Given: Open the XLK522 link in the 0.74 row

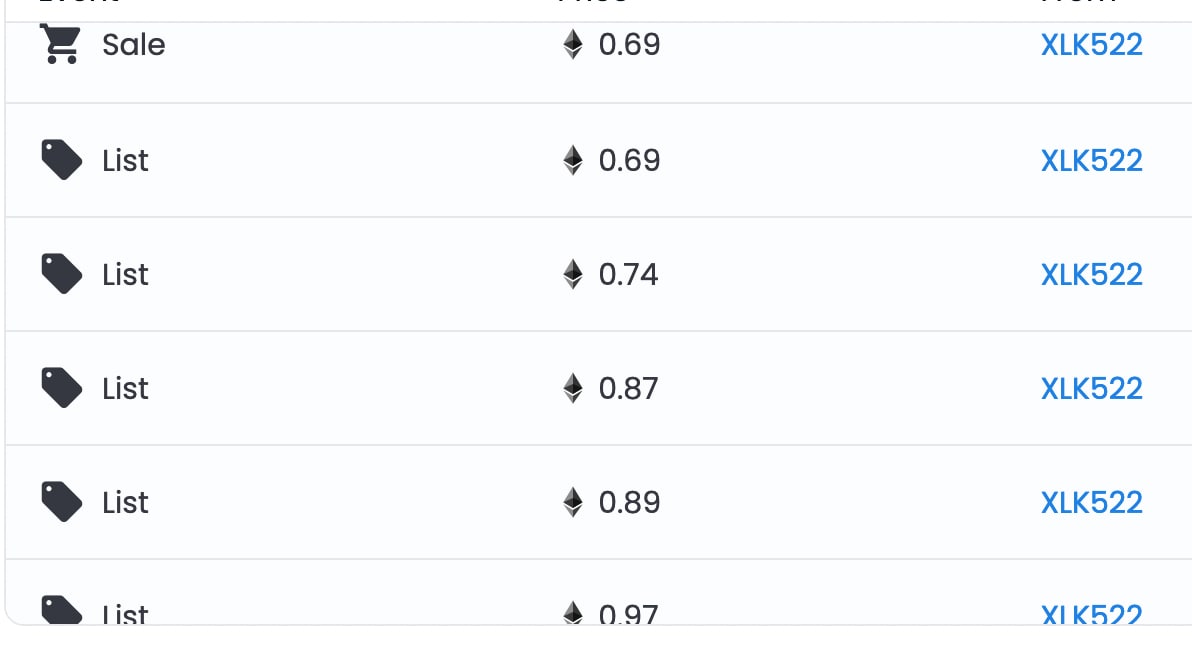Looking at the screenshot, I should coord(1092,274).
